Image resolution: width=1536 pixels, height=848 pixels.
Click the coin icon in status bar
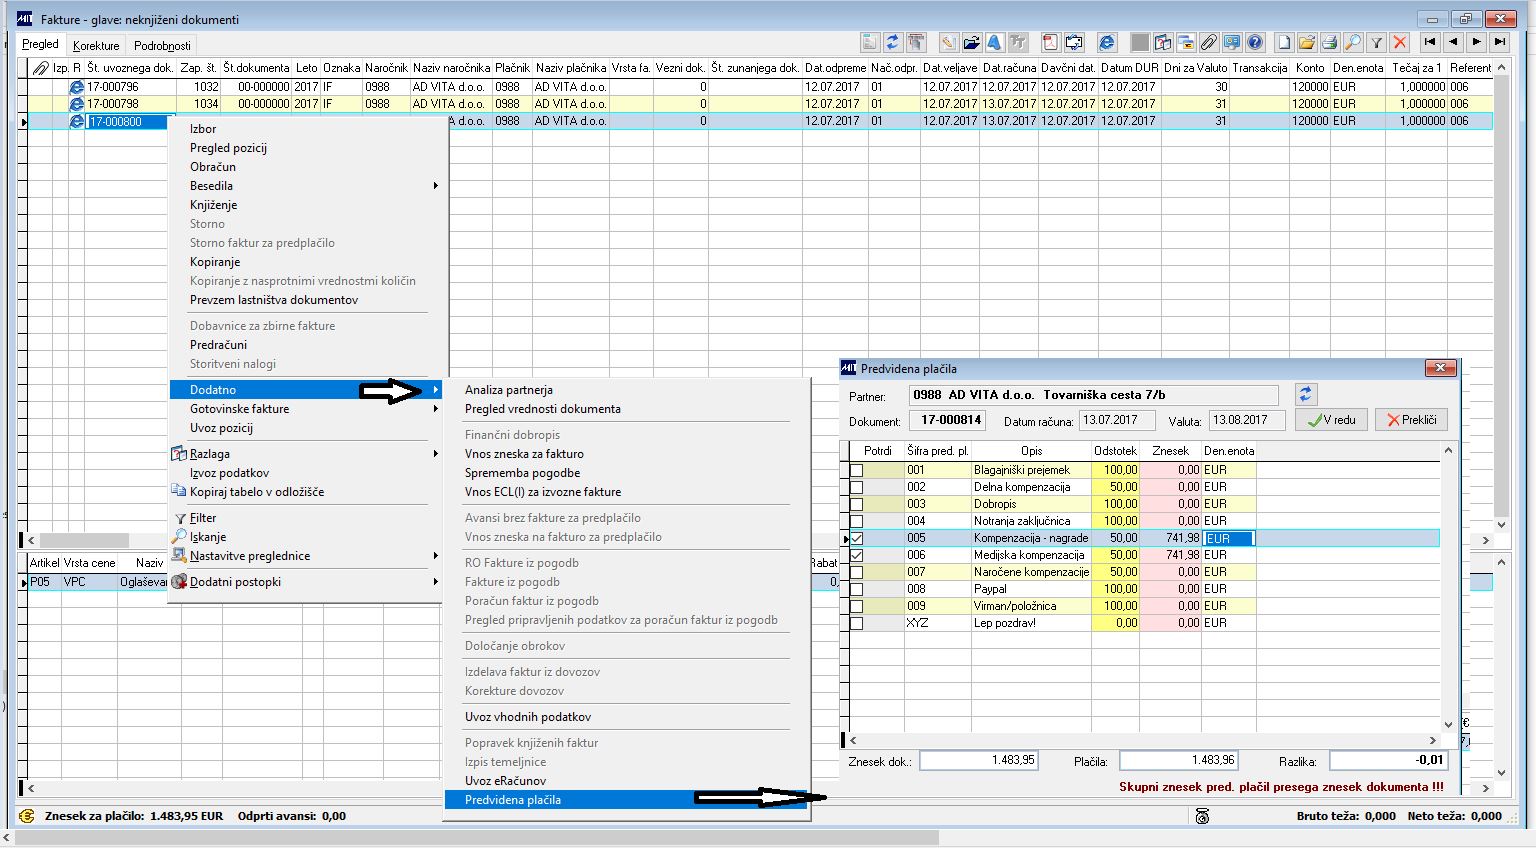(x=27, y=816)
